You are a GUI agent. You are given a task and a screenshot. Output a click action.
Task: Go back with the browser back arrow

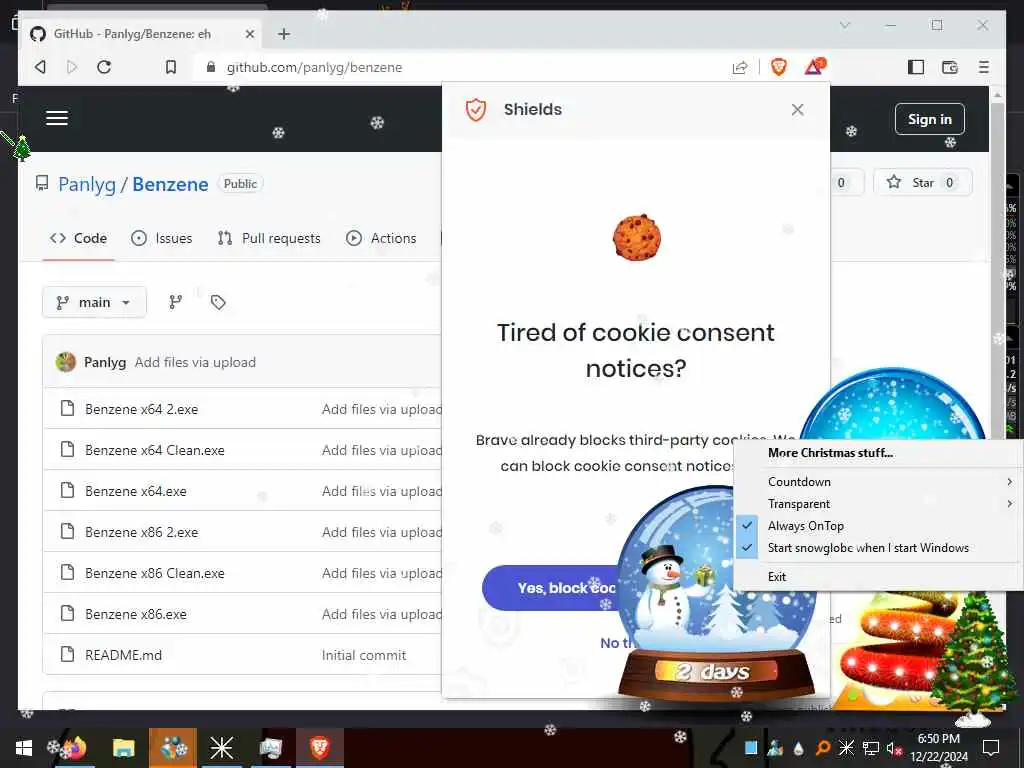tap(40, 67)
